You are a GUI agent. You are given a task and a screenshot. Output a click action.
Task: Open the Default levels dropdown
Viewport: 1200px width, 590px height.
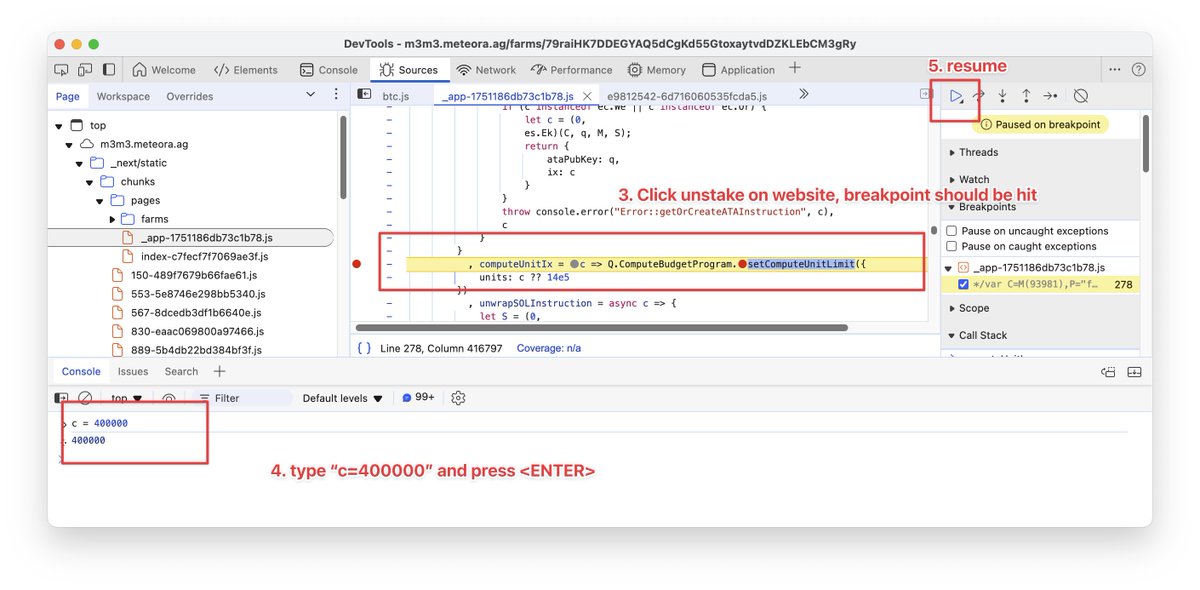tap(343, 398)
